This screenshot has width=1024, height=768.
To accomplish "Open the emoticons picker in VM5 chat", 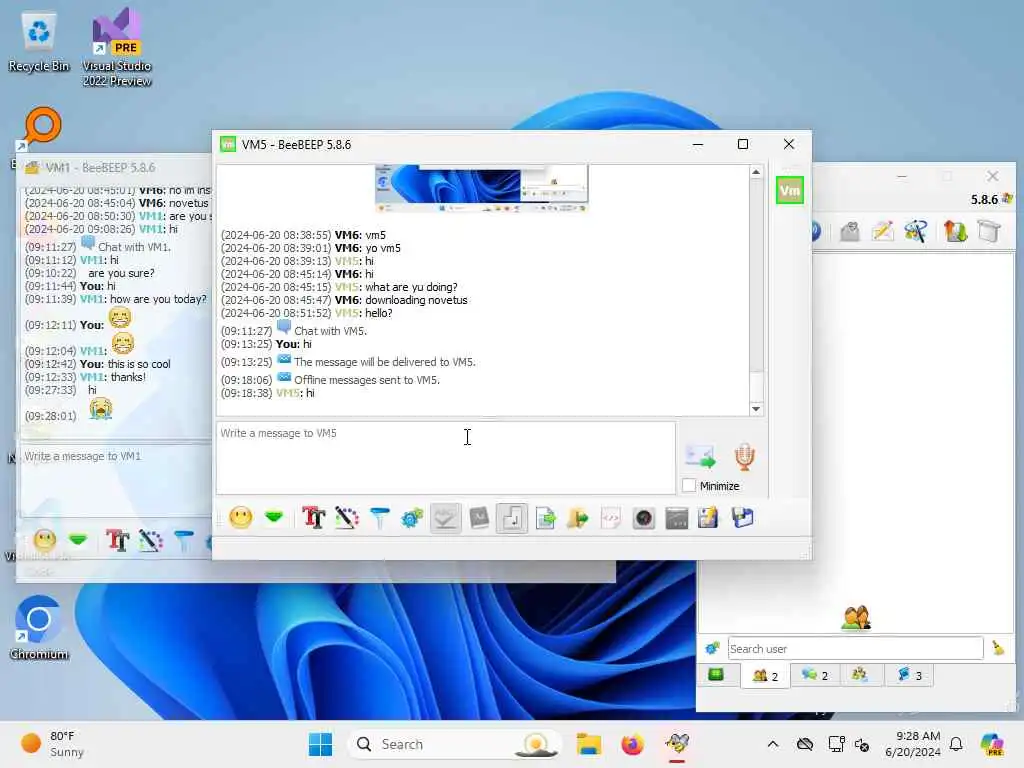I will coord(241,519).
